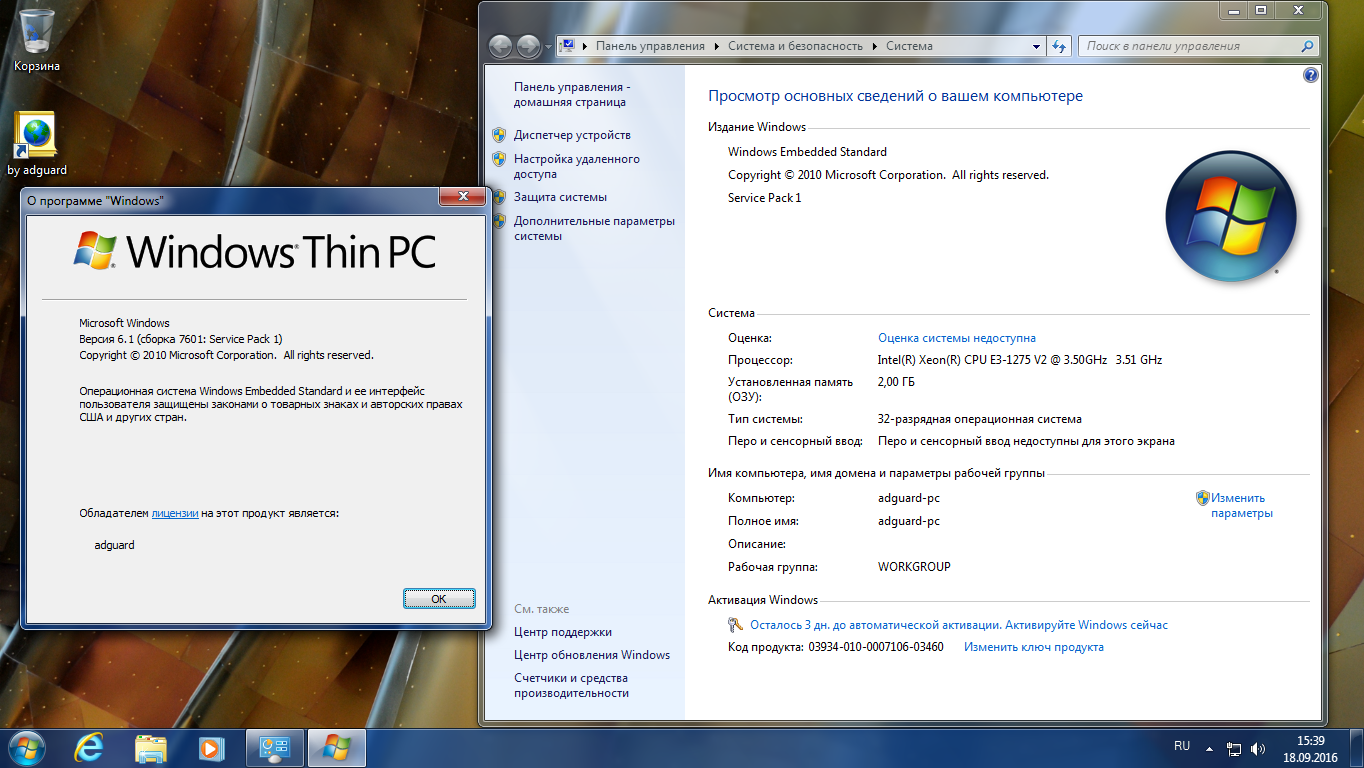The width and height of the screenshot is (1364, 768).
Task: Open recent pages dropdown arrow
Action: (548, 47)
